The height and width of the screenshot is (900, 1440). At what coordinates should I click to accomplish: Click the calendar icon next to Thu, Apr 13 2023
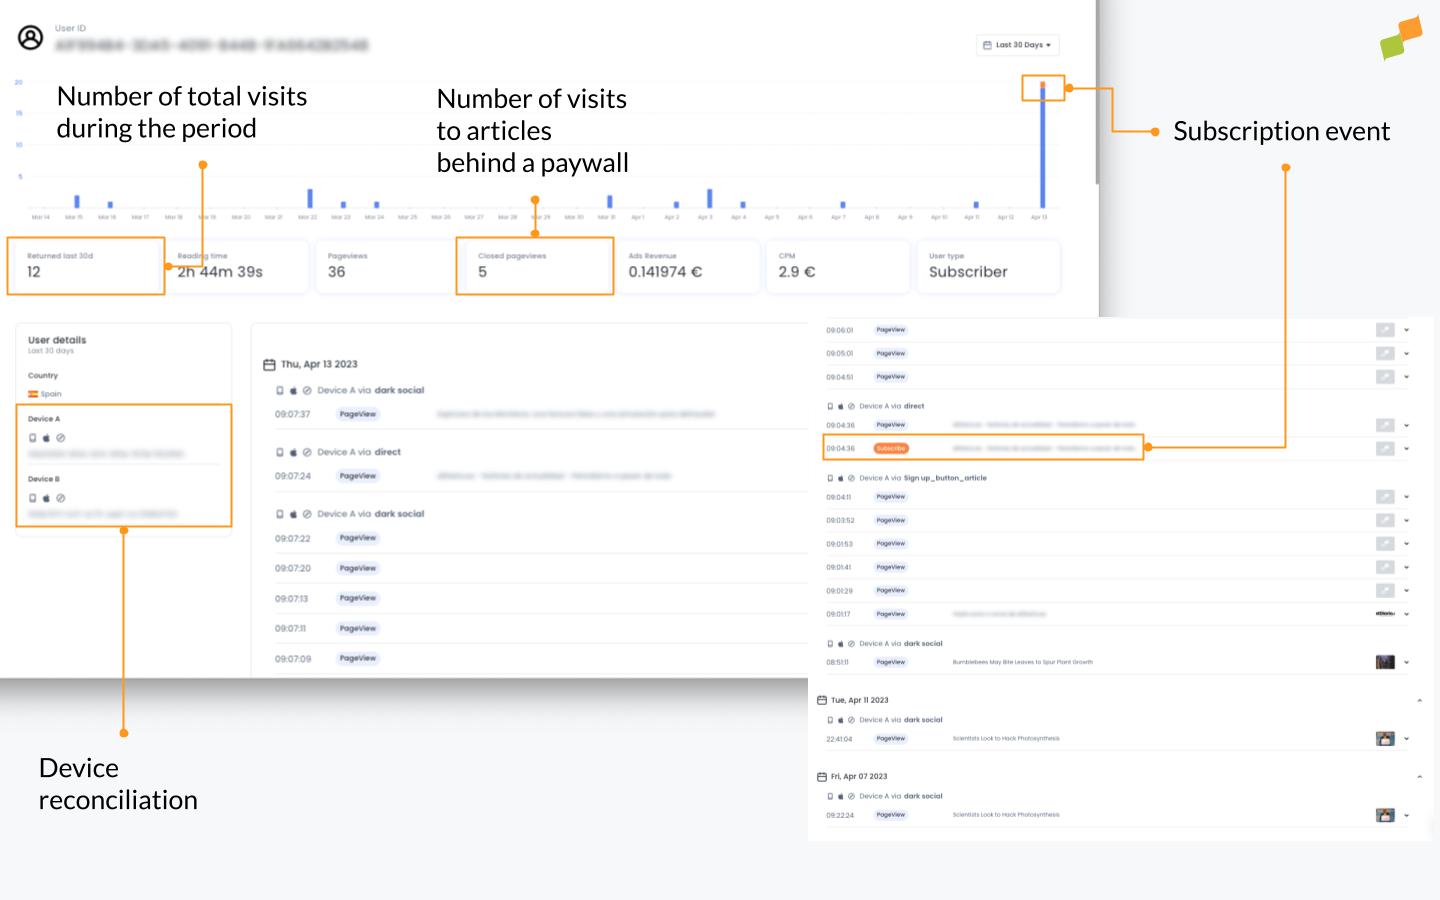tap(268, 364)
